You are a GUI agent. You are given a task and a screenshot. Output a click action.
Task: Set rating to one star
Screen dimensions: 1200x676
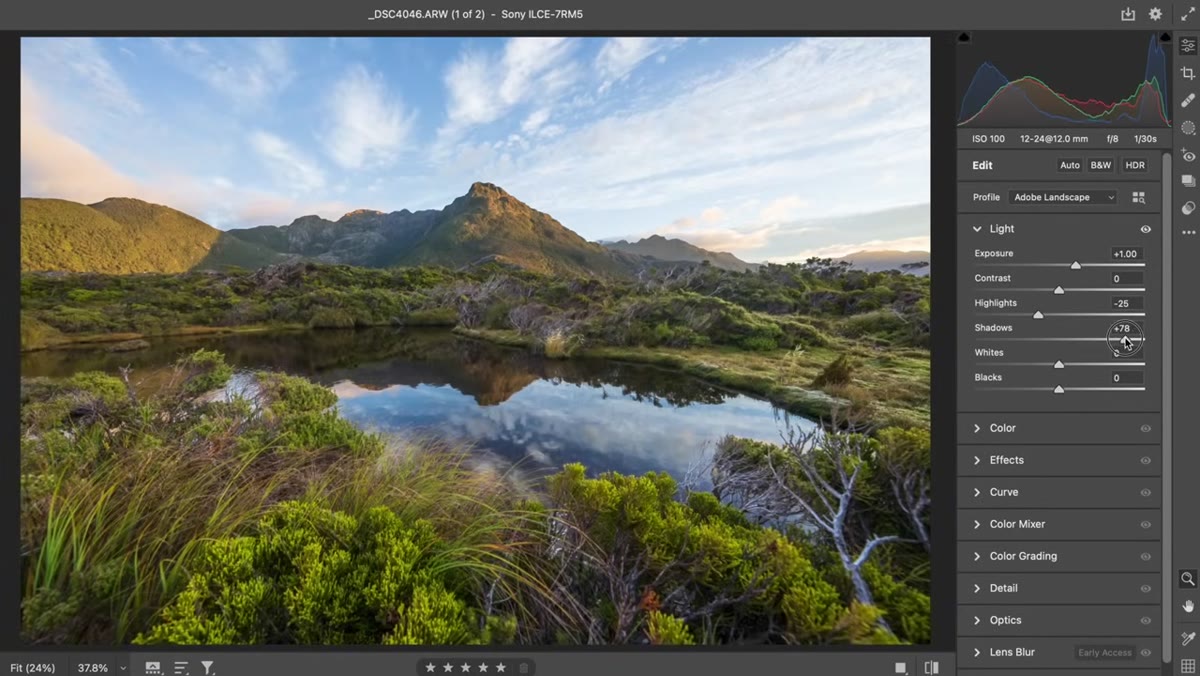[431, 667]
